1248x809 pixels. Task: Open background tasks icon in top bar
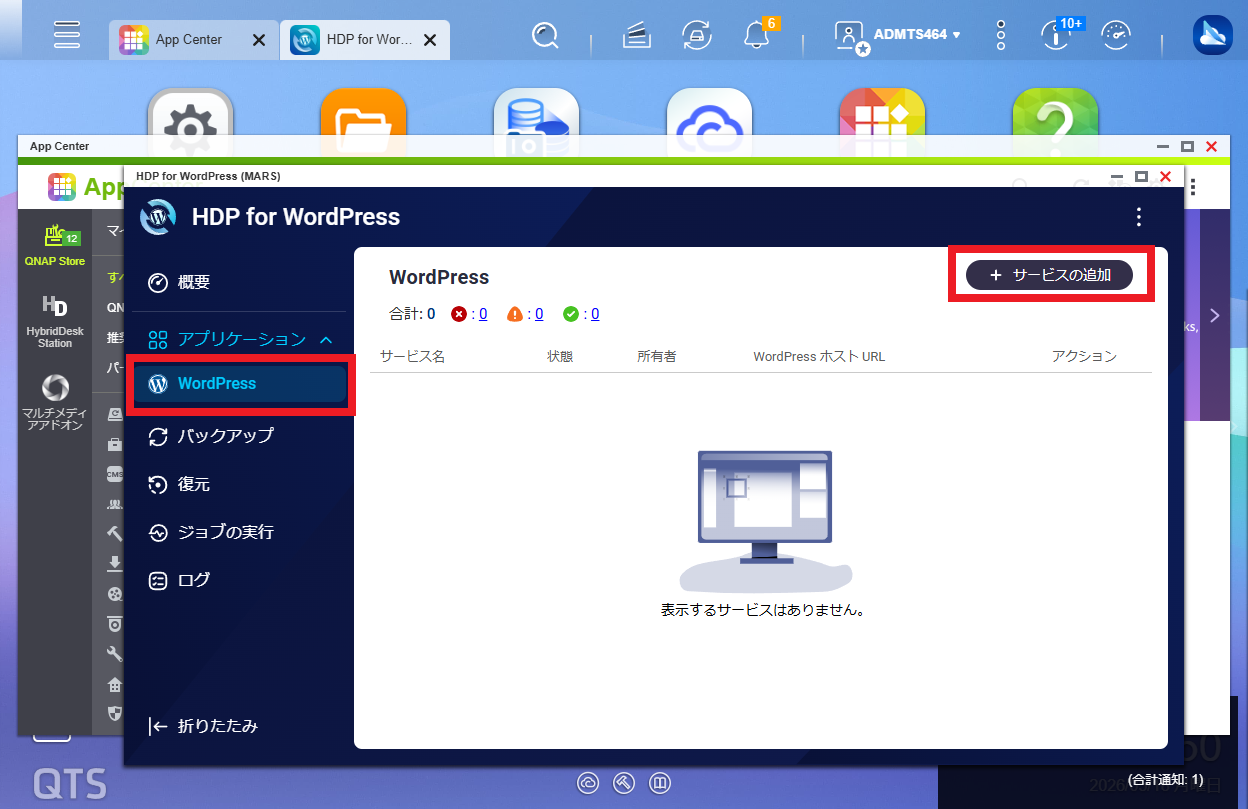click(x=637, y=37)
